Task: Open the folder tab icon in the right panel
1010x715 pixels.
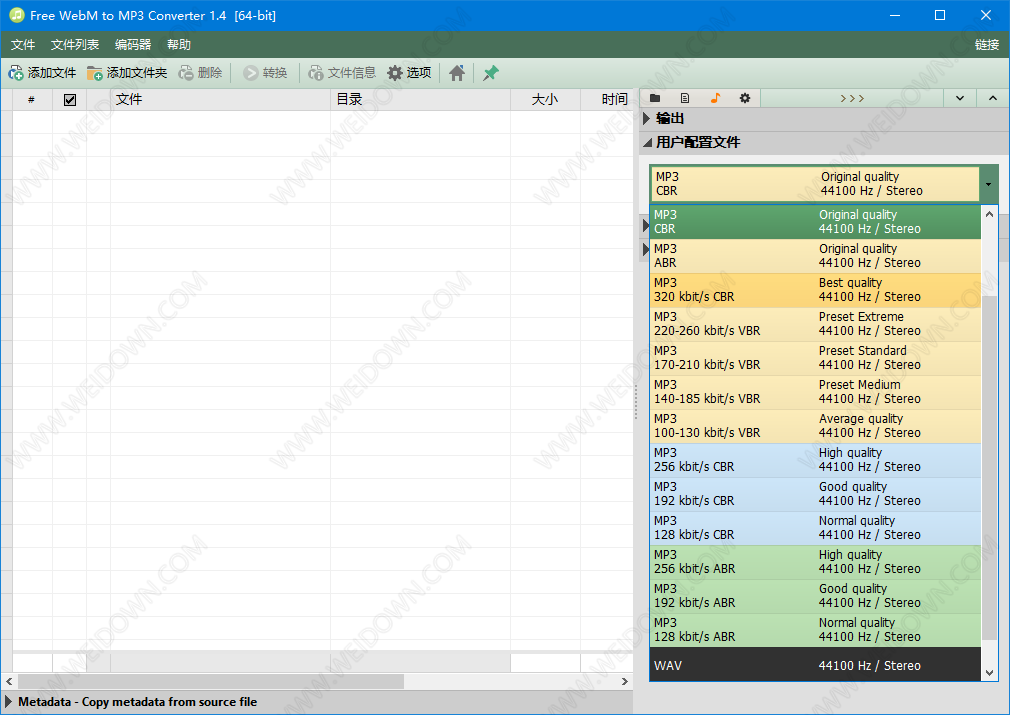Action: (x=656, y=98)
